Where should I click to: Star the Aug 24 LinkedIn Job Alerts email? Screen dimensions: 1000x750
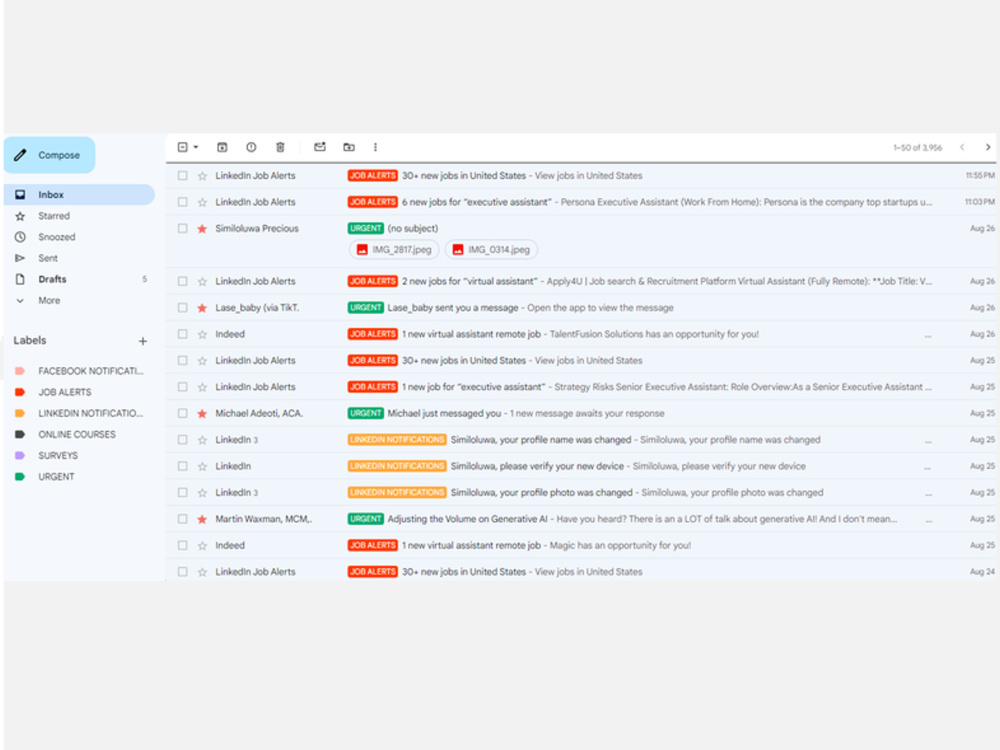[202, 572]
